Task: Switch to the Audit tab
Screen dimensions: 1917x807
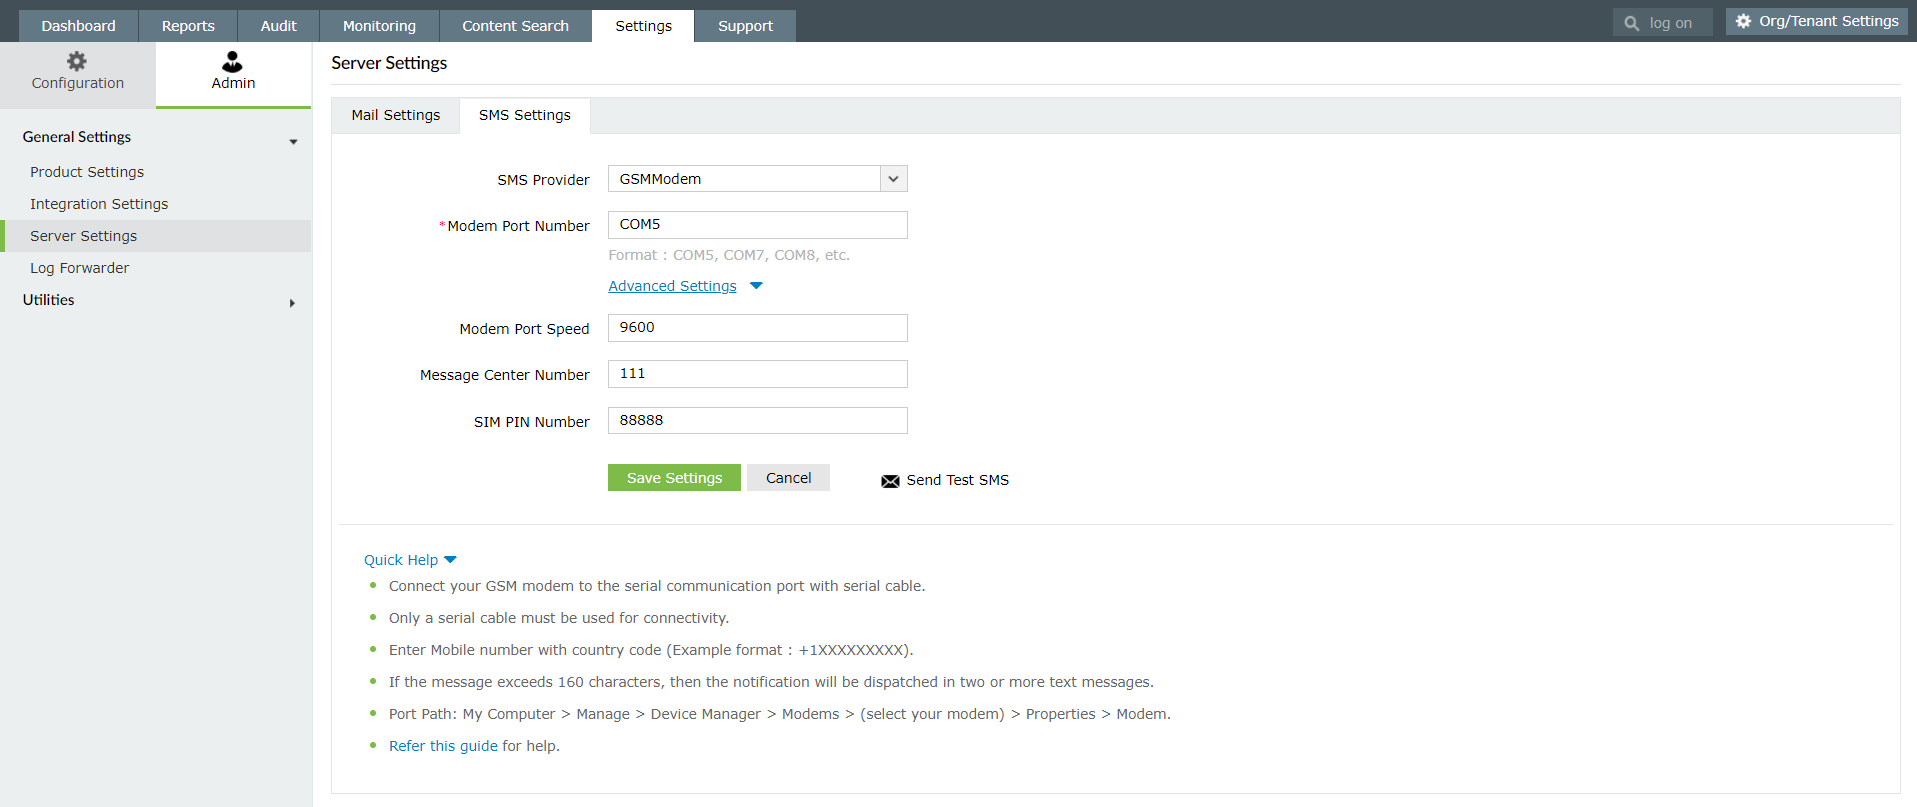Action: [x=278, y=26]
